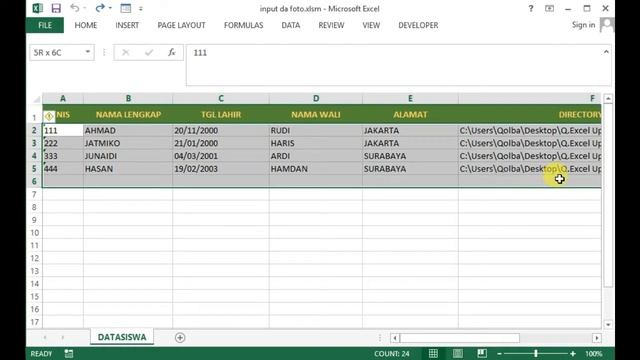This screenshot has height=360, width=640.
Task: Open the Undo history dropdown arrow
Action: click(x=84, y=8)
